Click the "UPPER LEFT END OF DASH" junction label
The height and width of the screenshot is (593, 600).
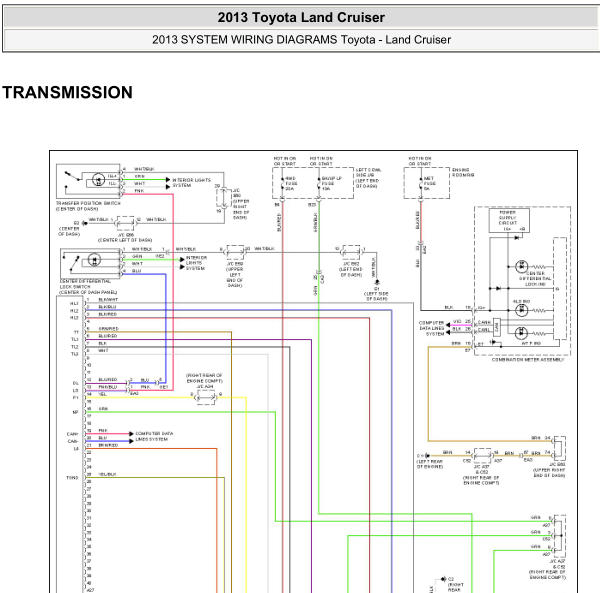click(235, 277)
